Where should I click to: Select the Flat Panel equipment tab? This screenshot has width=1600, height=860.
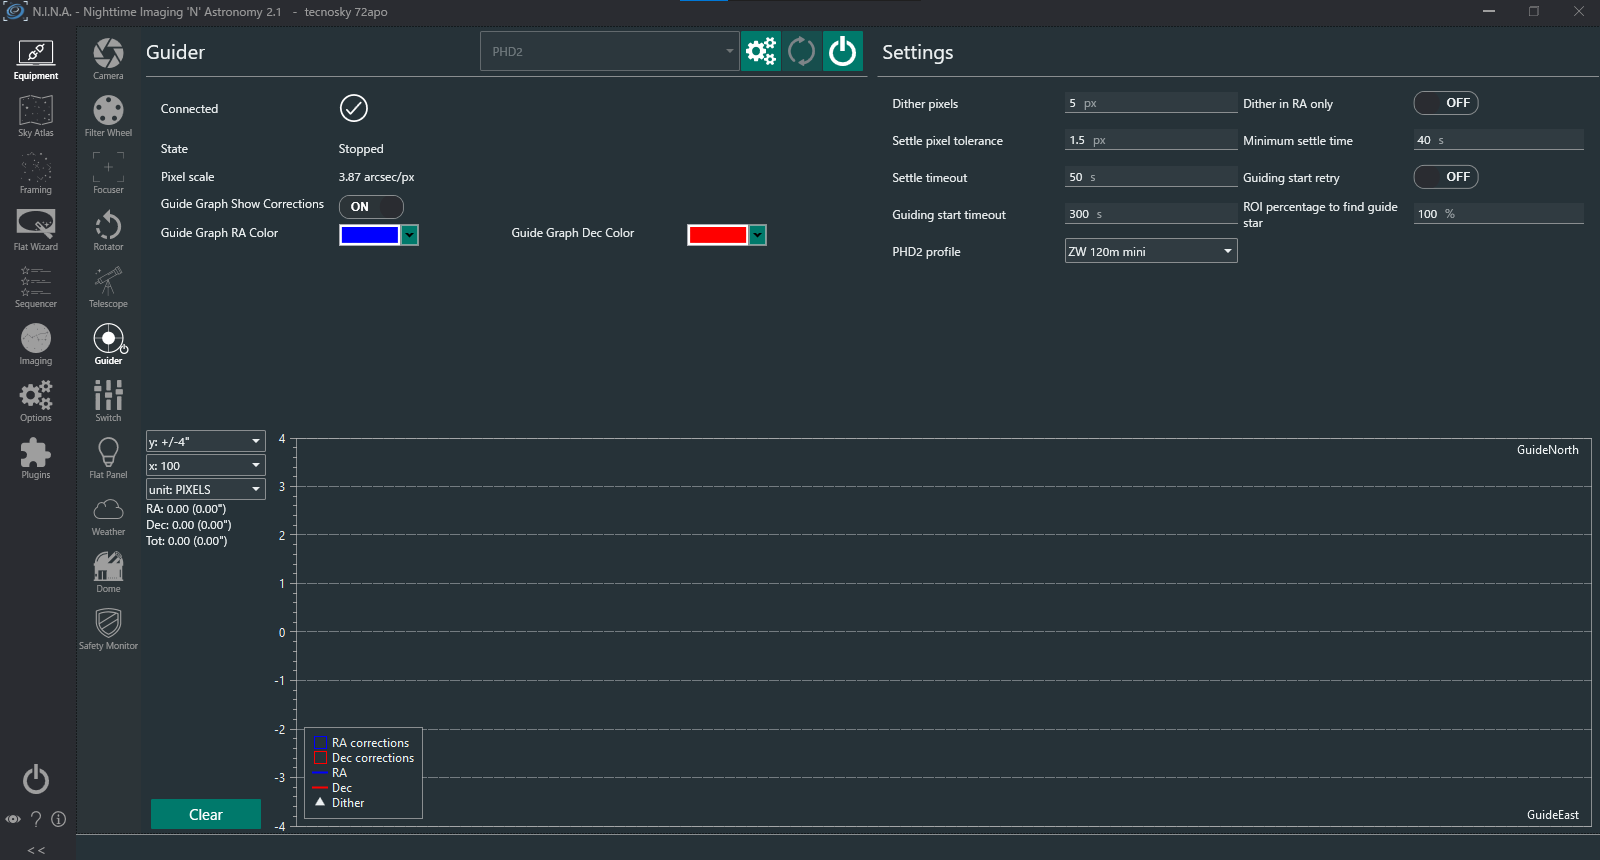pyautogui.click(x=108, y=459)
